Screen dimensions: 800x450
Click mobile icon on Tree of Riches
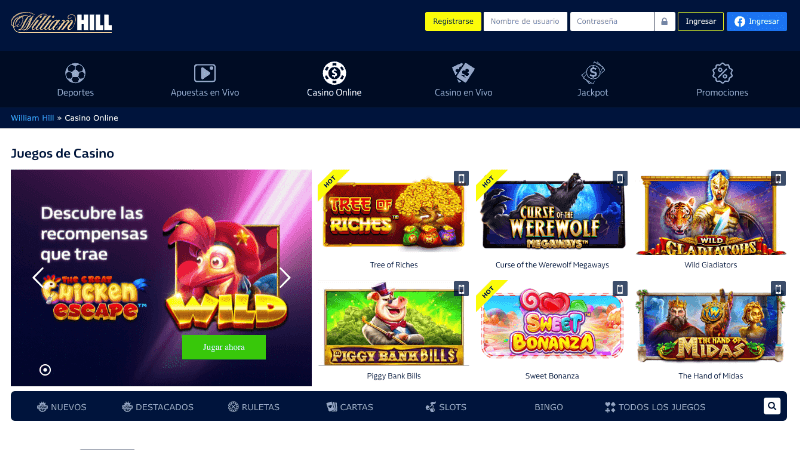point(461,179)
